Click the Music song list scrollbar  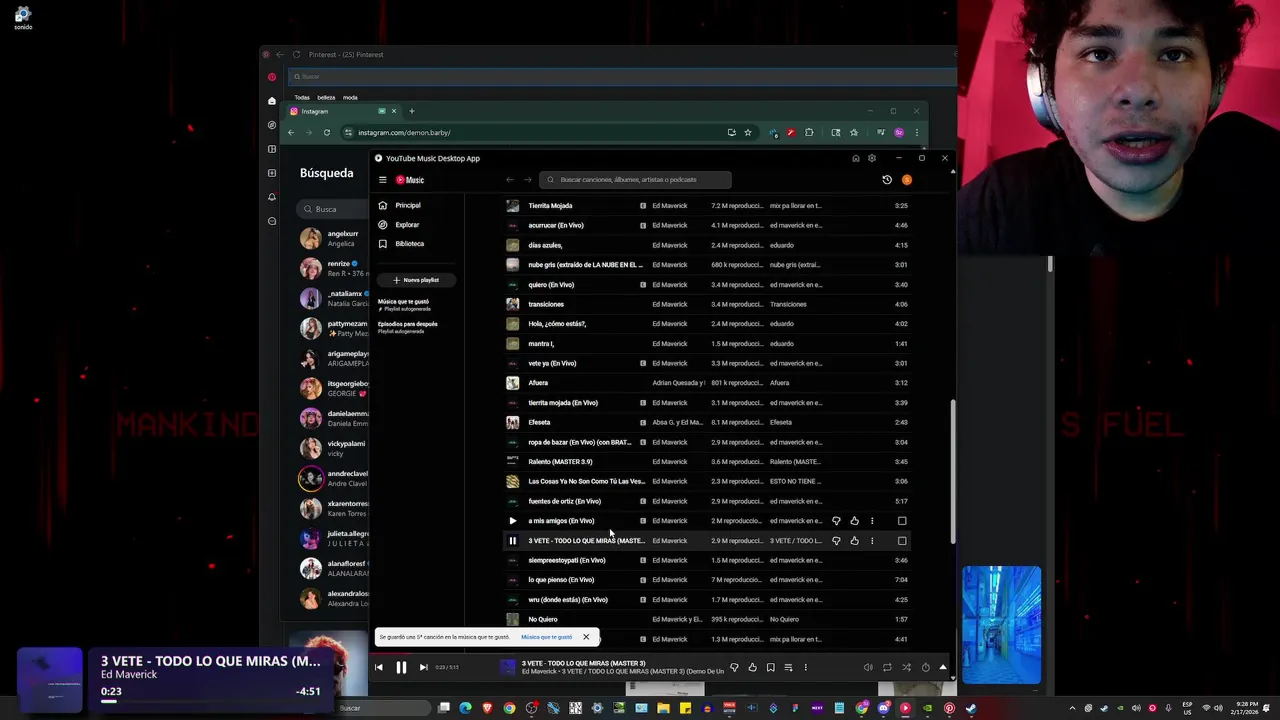tap(952, 472)
